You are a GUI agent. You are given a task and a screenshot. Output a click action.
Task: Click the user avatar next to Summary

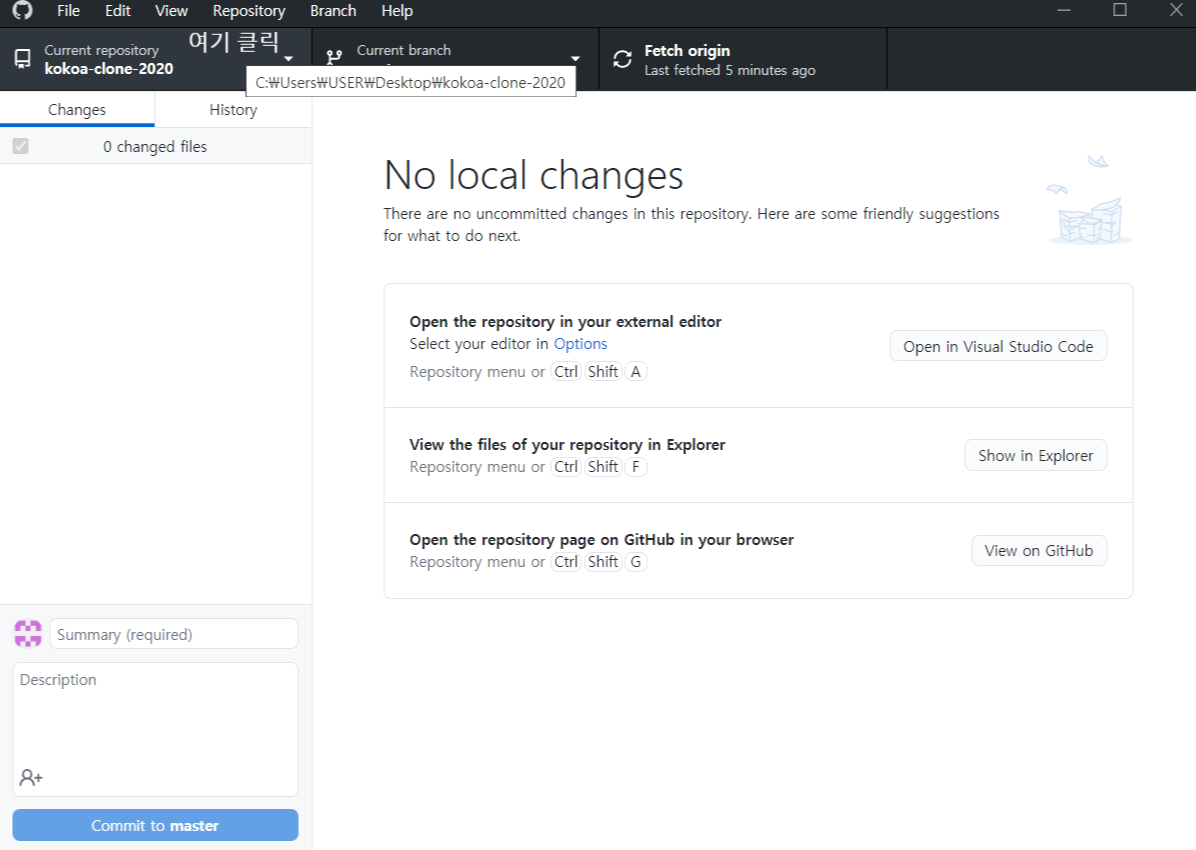point(28,633)
